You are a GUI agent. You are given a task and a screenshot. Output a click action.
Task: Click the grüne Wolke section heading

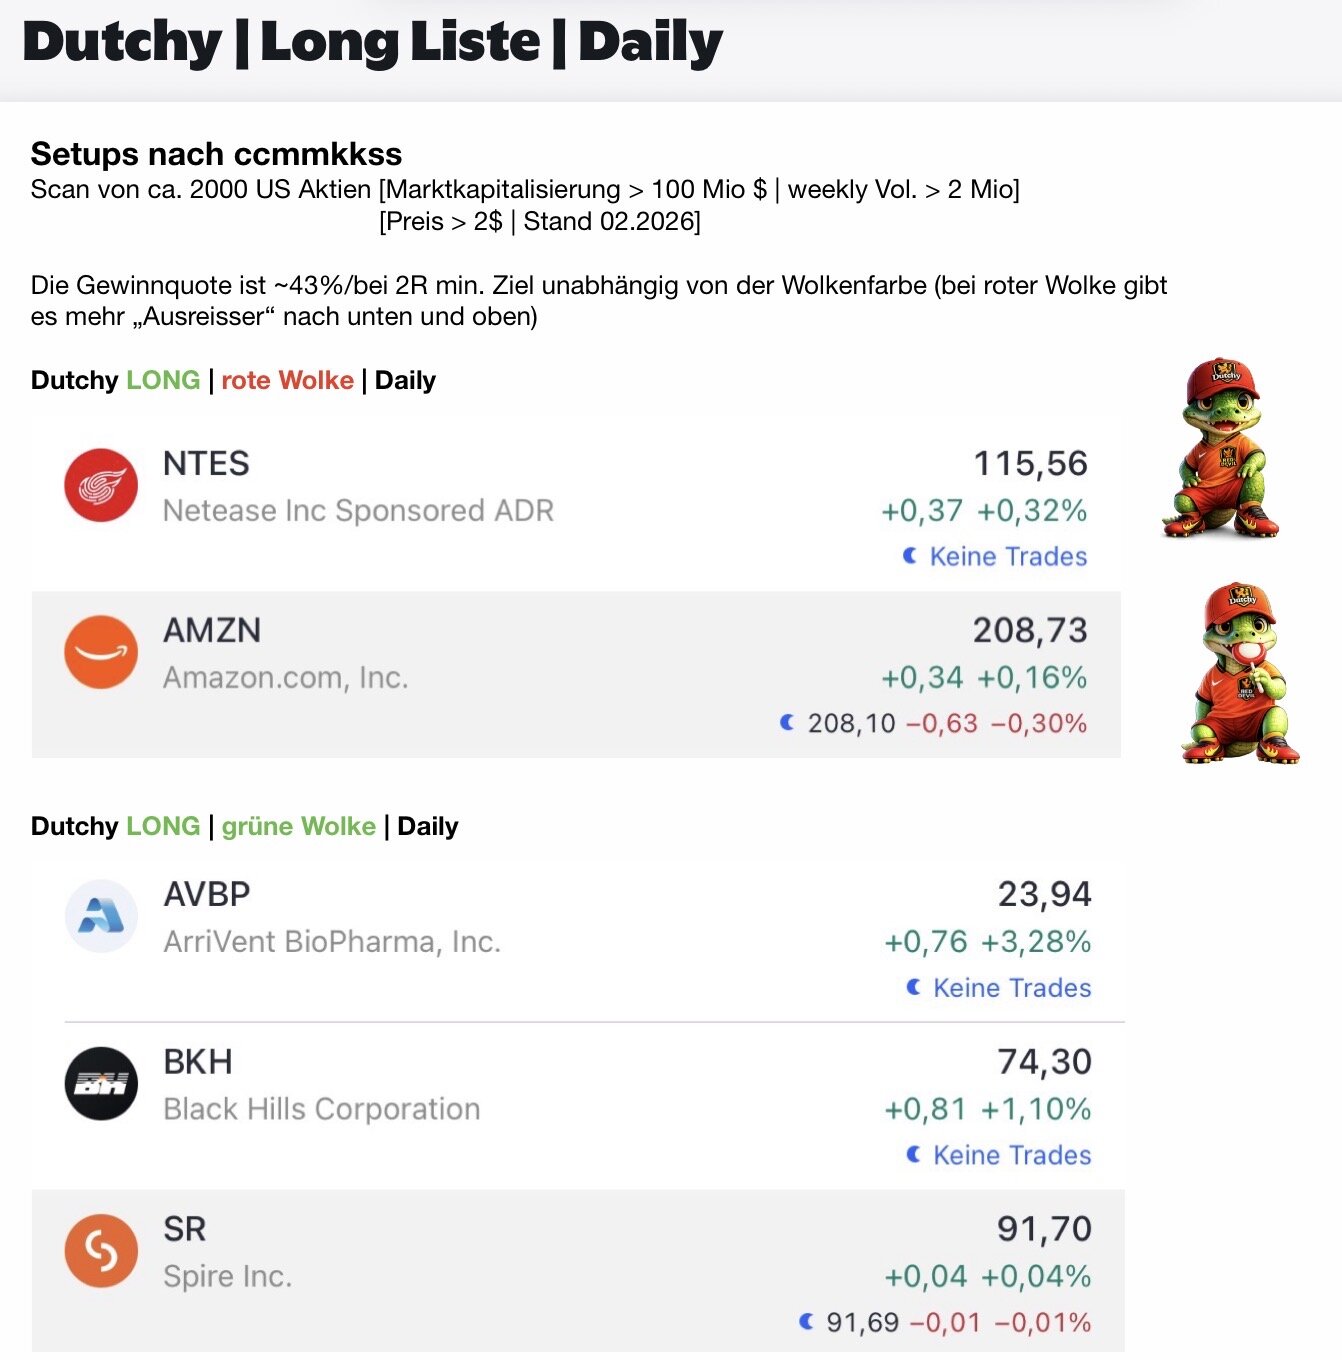pyautogui.click(x=298, y=826)
